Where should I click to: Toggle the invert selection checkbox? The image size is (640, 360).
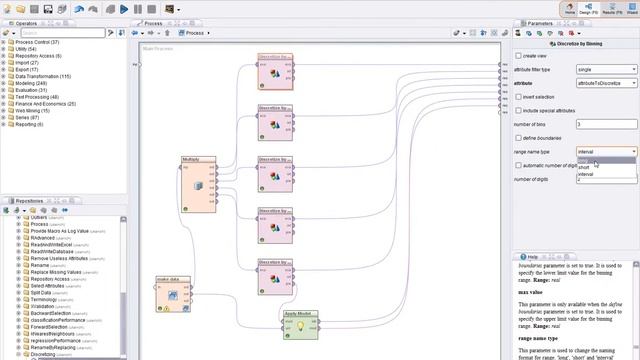pyautogui.click(x=518, y=97)
